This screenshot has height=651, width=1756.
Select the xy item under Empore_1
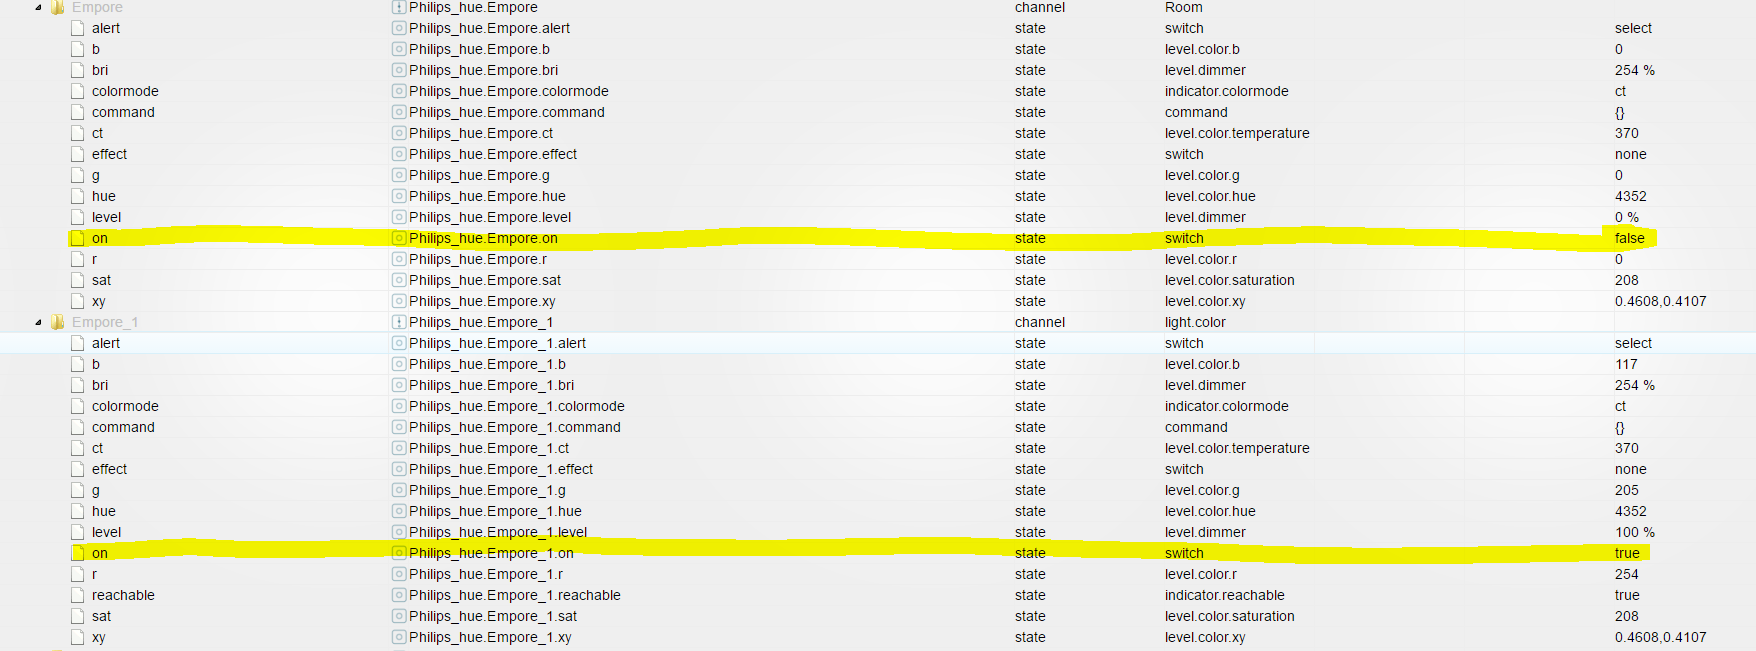[x=98, y=637]
